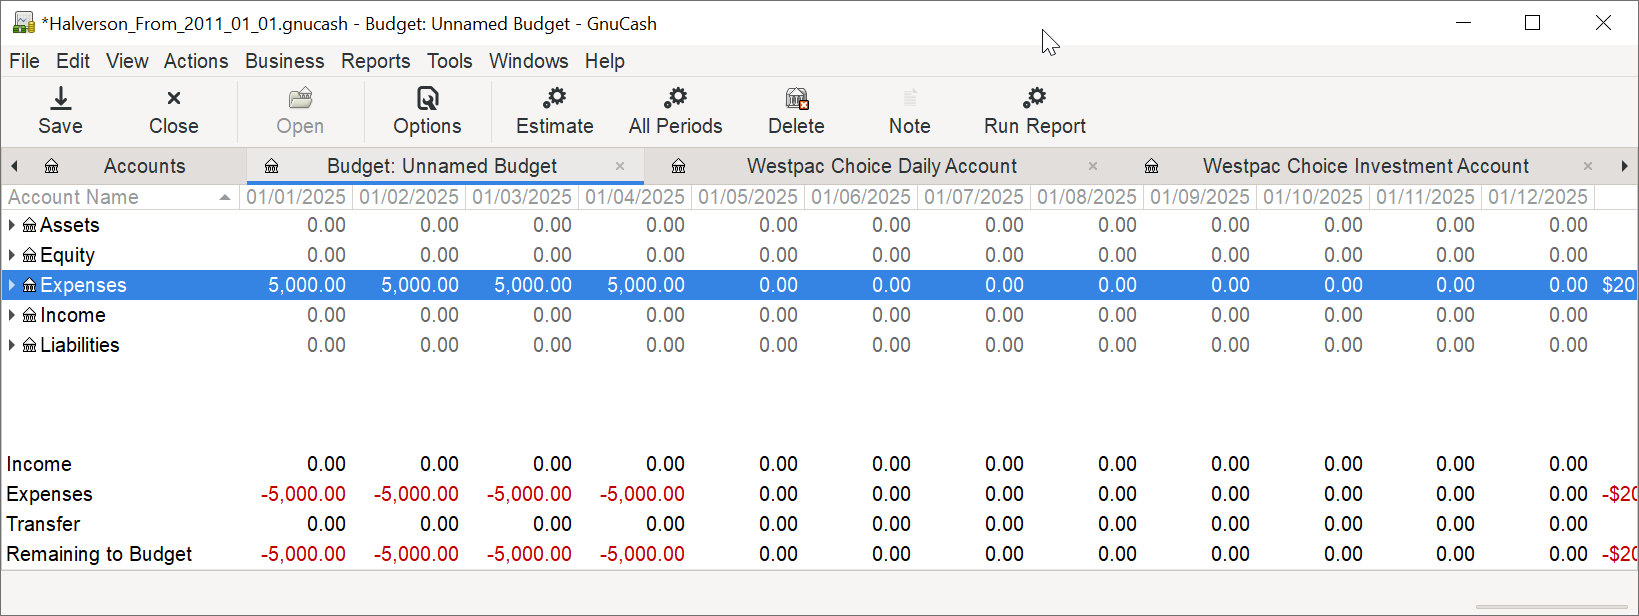
Task: Close the Budget: Unnamed Budget tab
Action: [620, 166]
